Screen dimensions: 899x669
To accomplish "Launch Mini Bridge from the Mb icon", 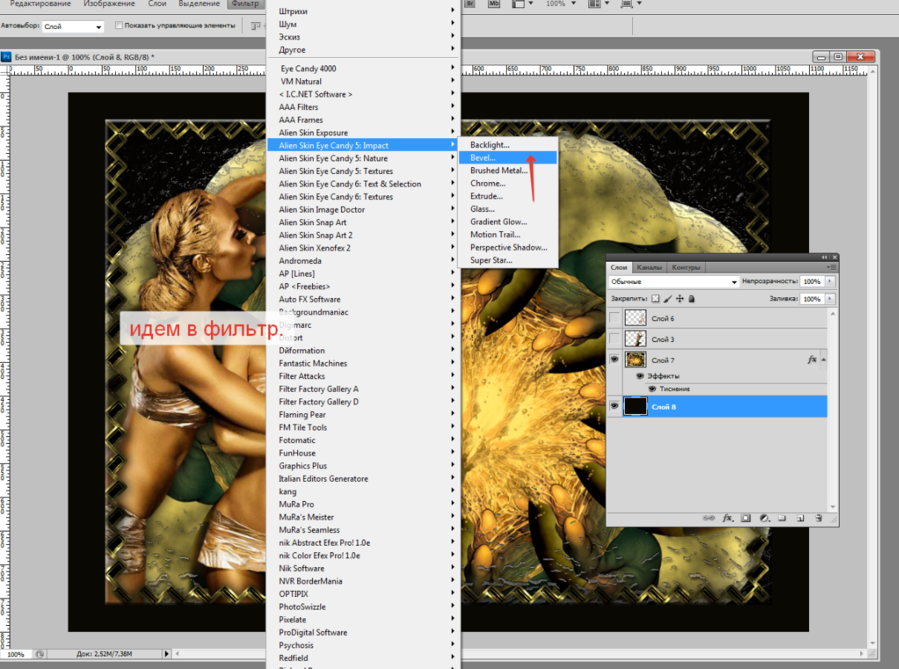I will (493, 3).
